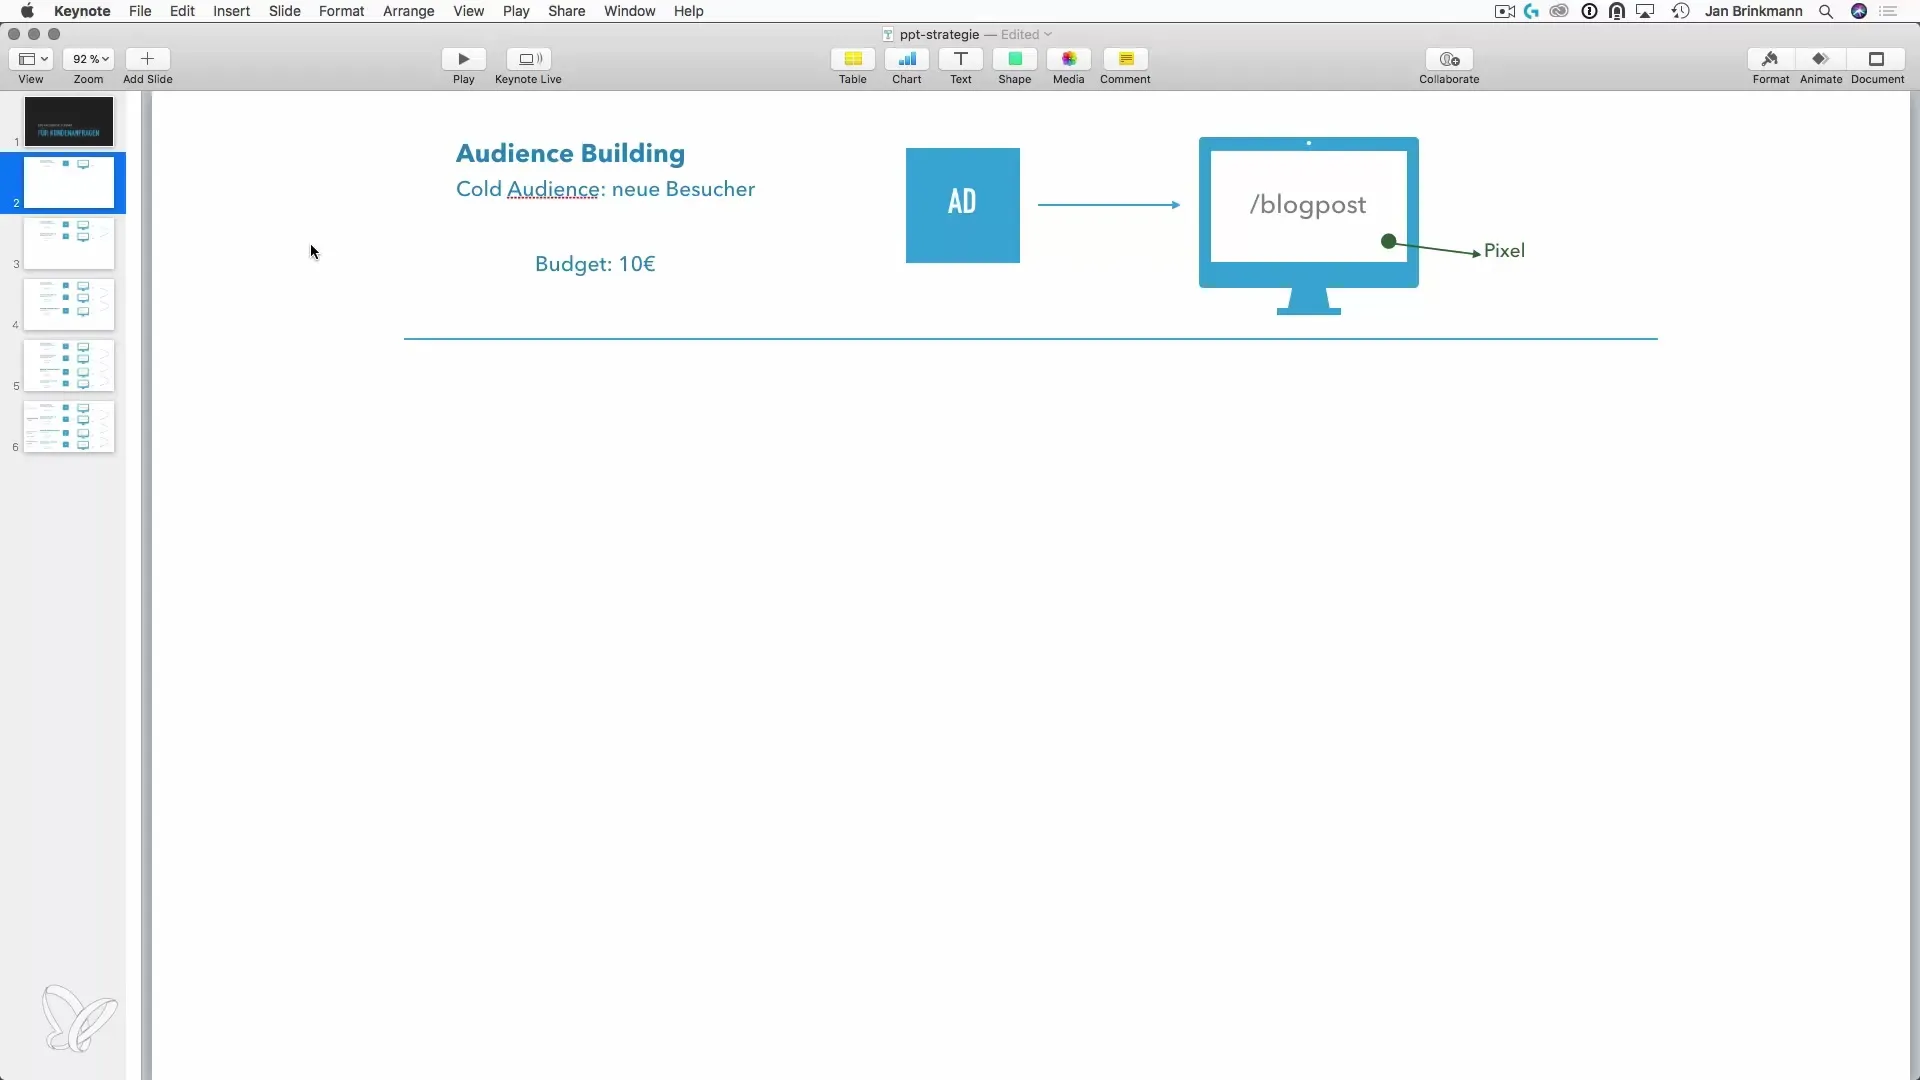Select slide 6 thumbnail in navigator
The height and width of the screenshot is (1080, 1920).
pyautogui.click(x=69, y=426)
